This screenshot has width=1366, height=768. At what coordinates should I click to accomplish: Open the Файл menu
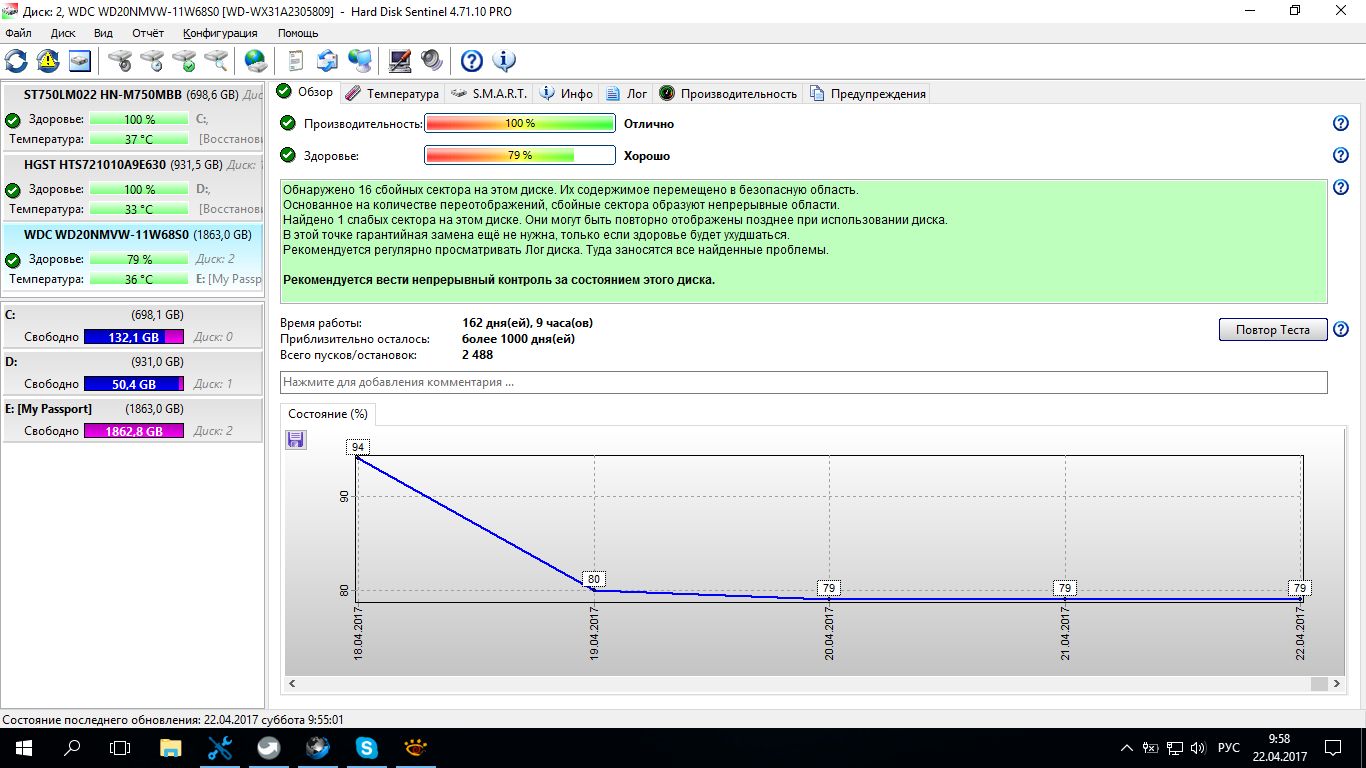click(18, 33)
